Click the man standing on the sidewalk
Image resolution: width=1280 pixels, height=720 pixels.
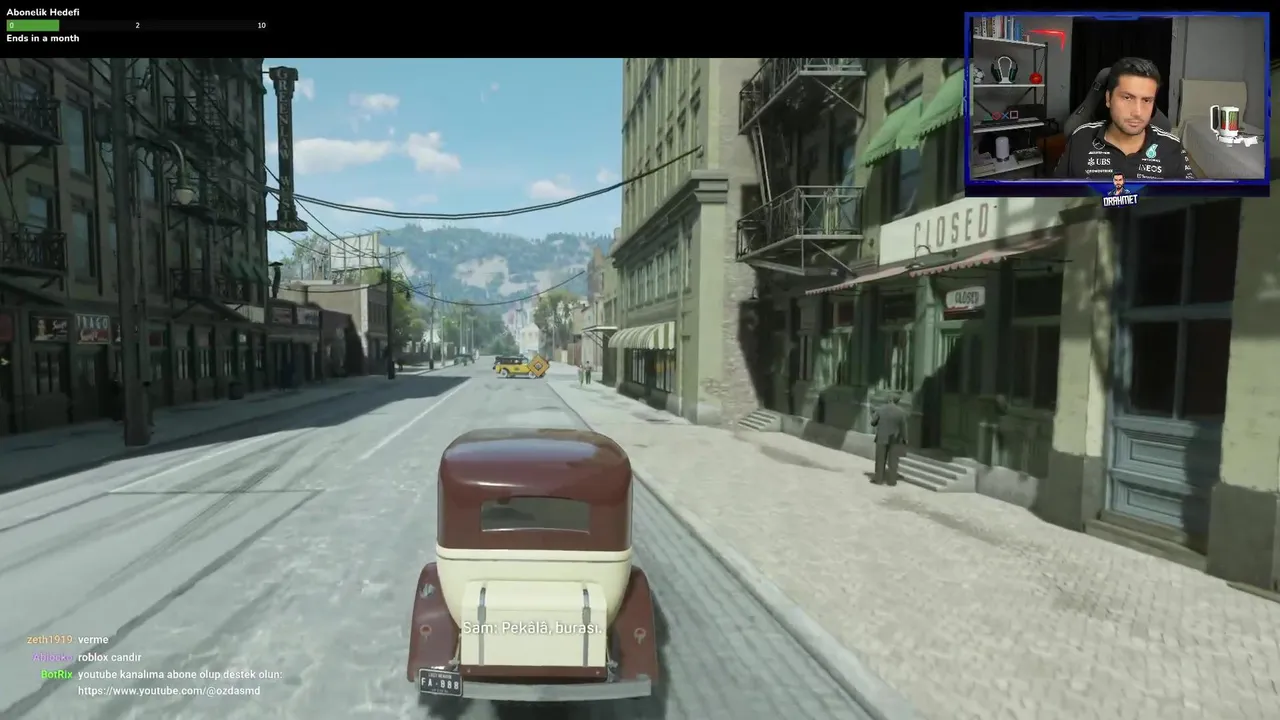887,439
